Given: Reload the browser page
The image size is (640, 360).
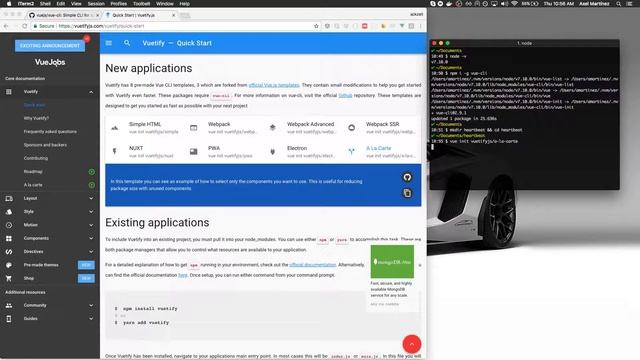Looking at the screenshot, I should (25, 26).
